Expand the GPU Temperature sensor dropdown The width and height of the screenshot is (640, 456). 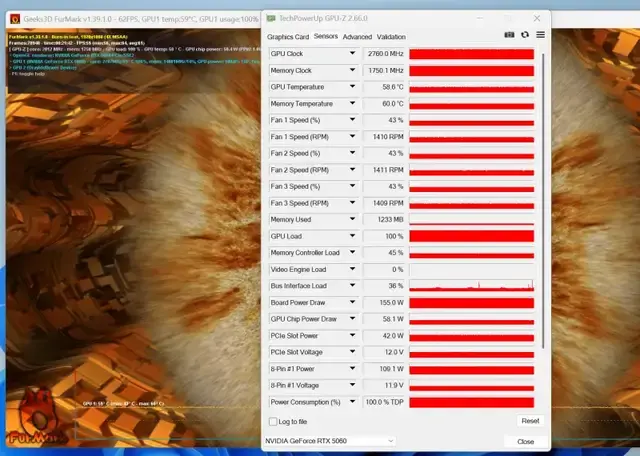pyautogui.click(x=352, y=87)
